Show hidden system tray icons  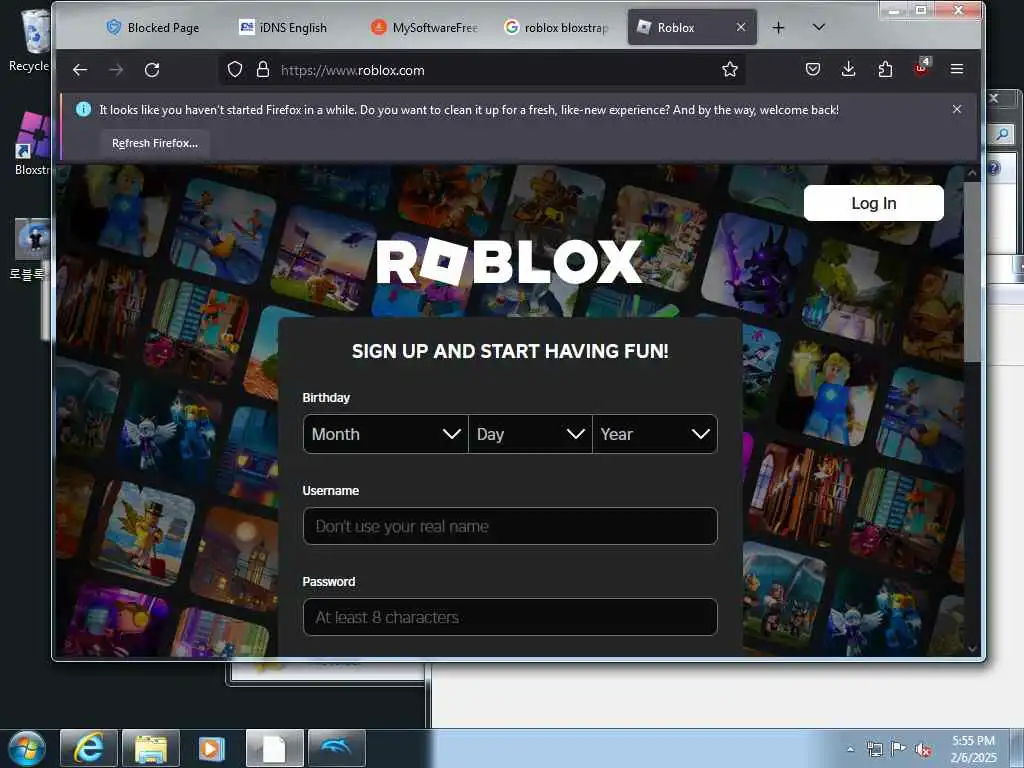(x=850, y=749)
